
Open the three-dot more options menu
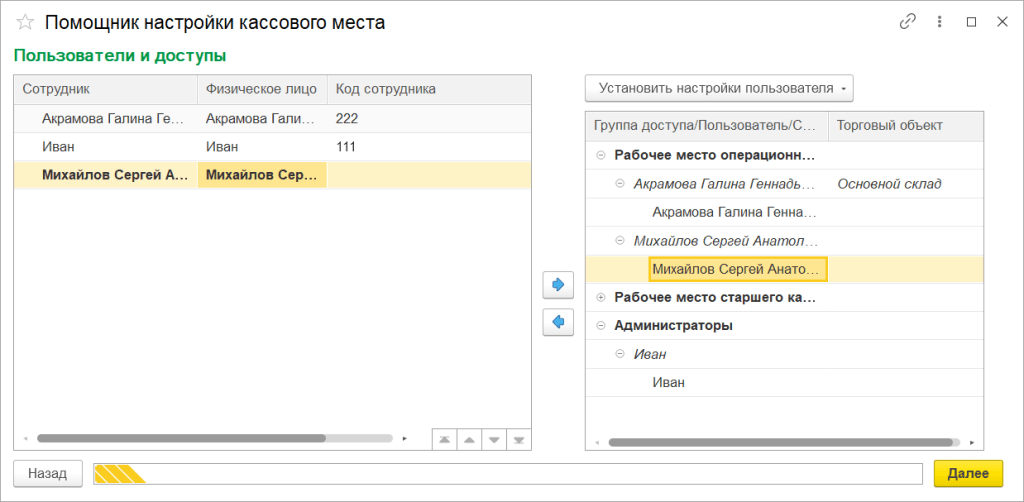pyautogui.click(x=939, y=21)
